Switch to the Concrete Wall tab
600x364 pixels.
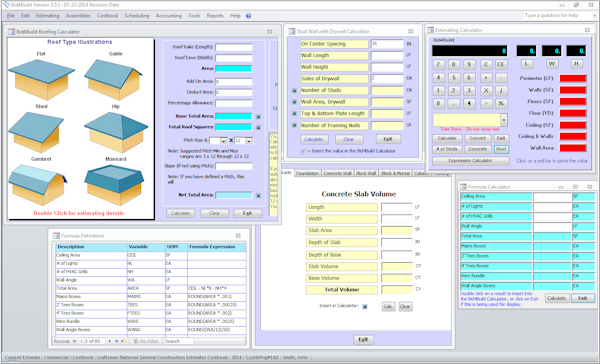338,173
